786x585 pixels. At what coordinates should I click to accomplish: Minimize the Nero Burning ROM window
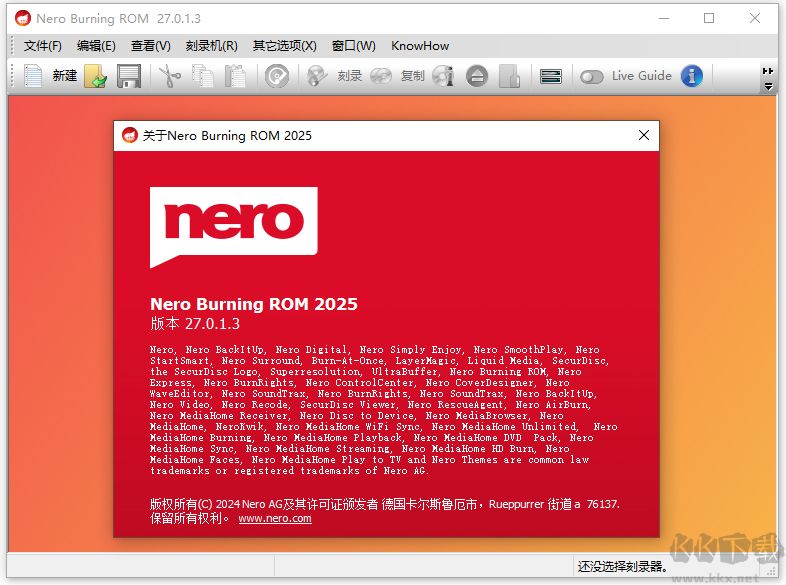pyautogui.click(x=664, y=19)
